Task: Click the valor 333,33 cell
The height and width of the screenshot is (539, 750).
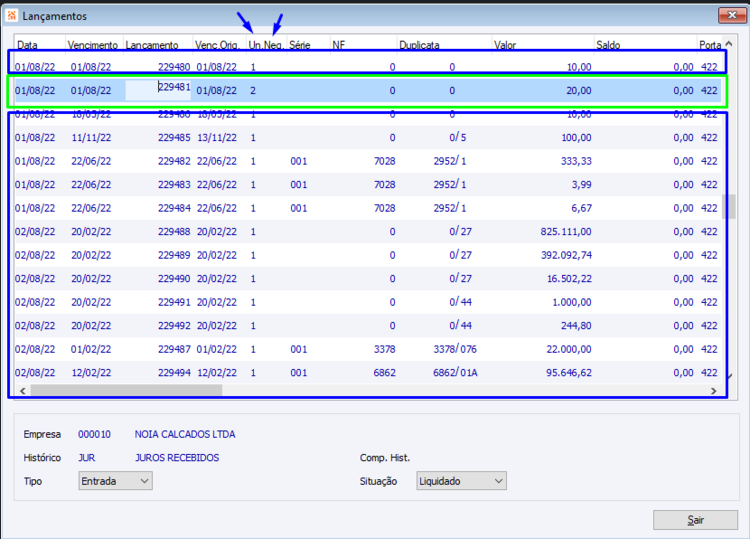Action: tap(576, 161)
